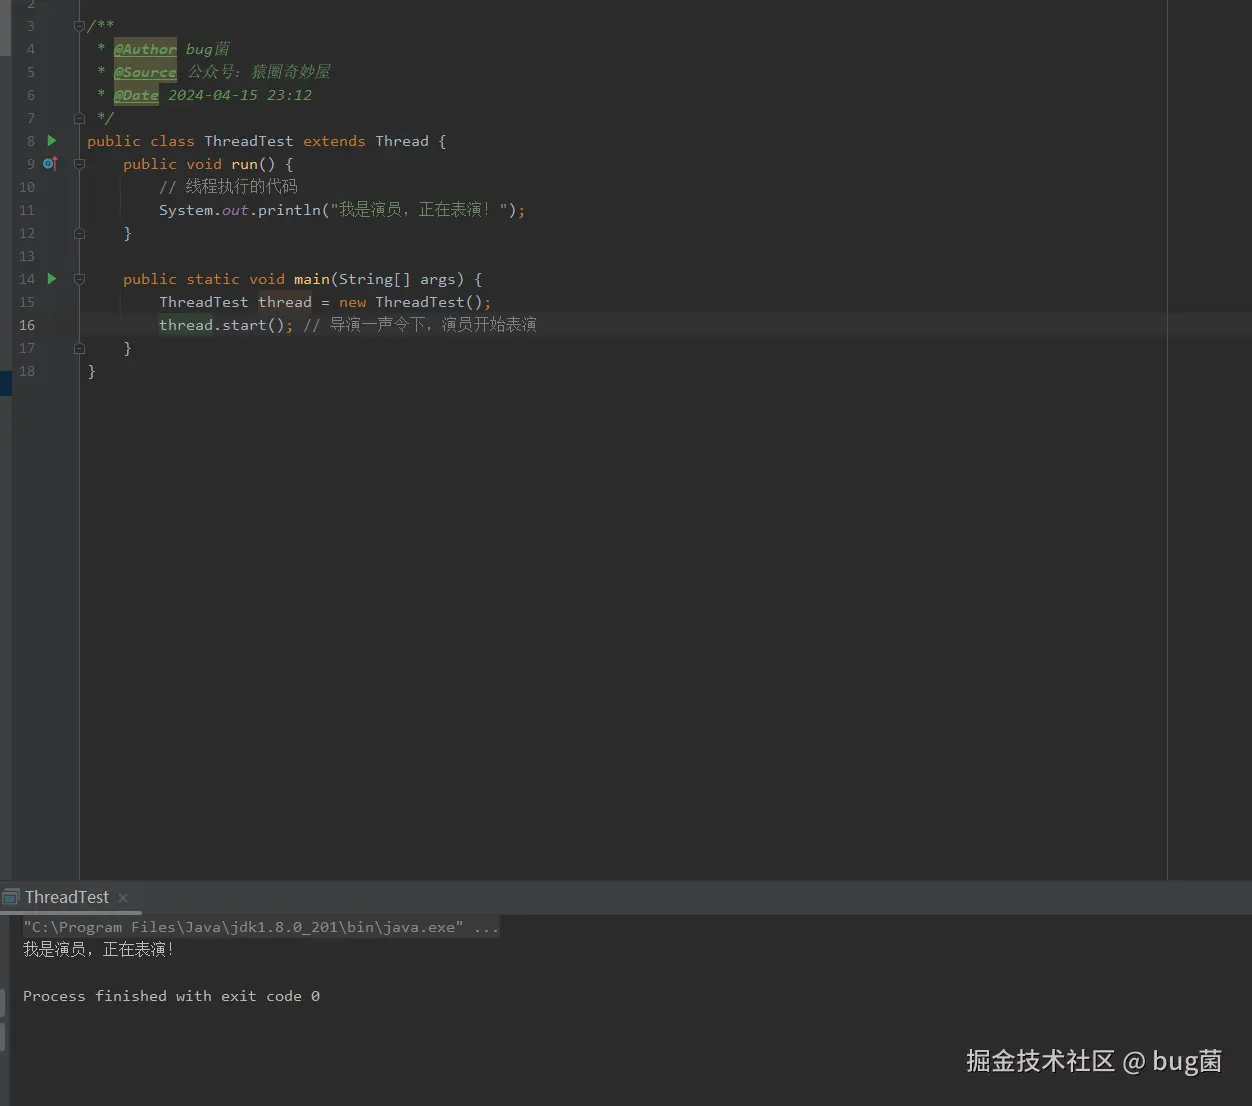Click the class name ThreadTest on line 8

(249, 141)
